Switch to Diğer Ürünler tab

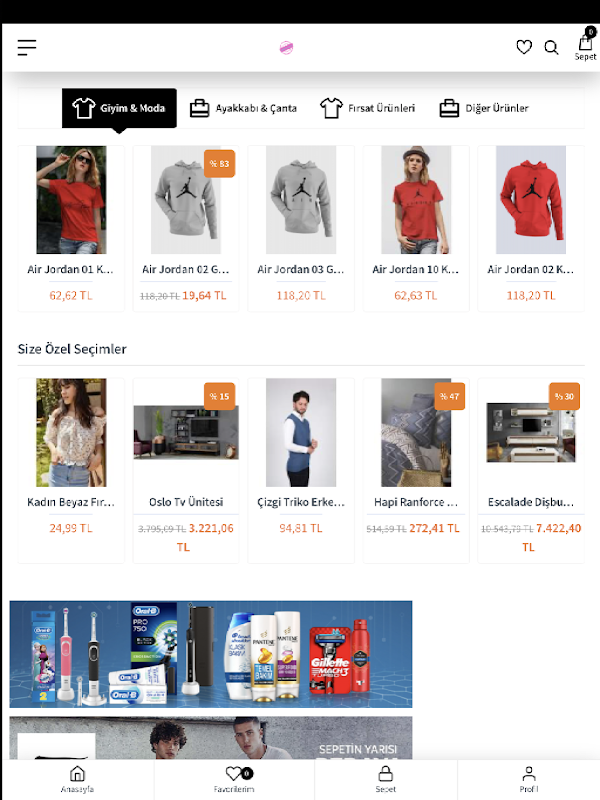(484, 108)
